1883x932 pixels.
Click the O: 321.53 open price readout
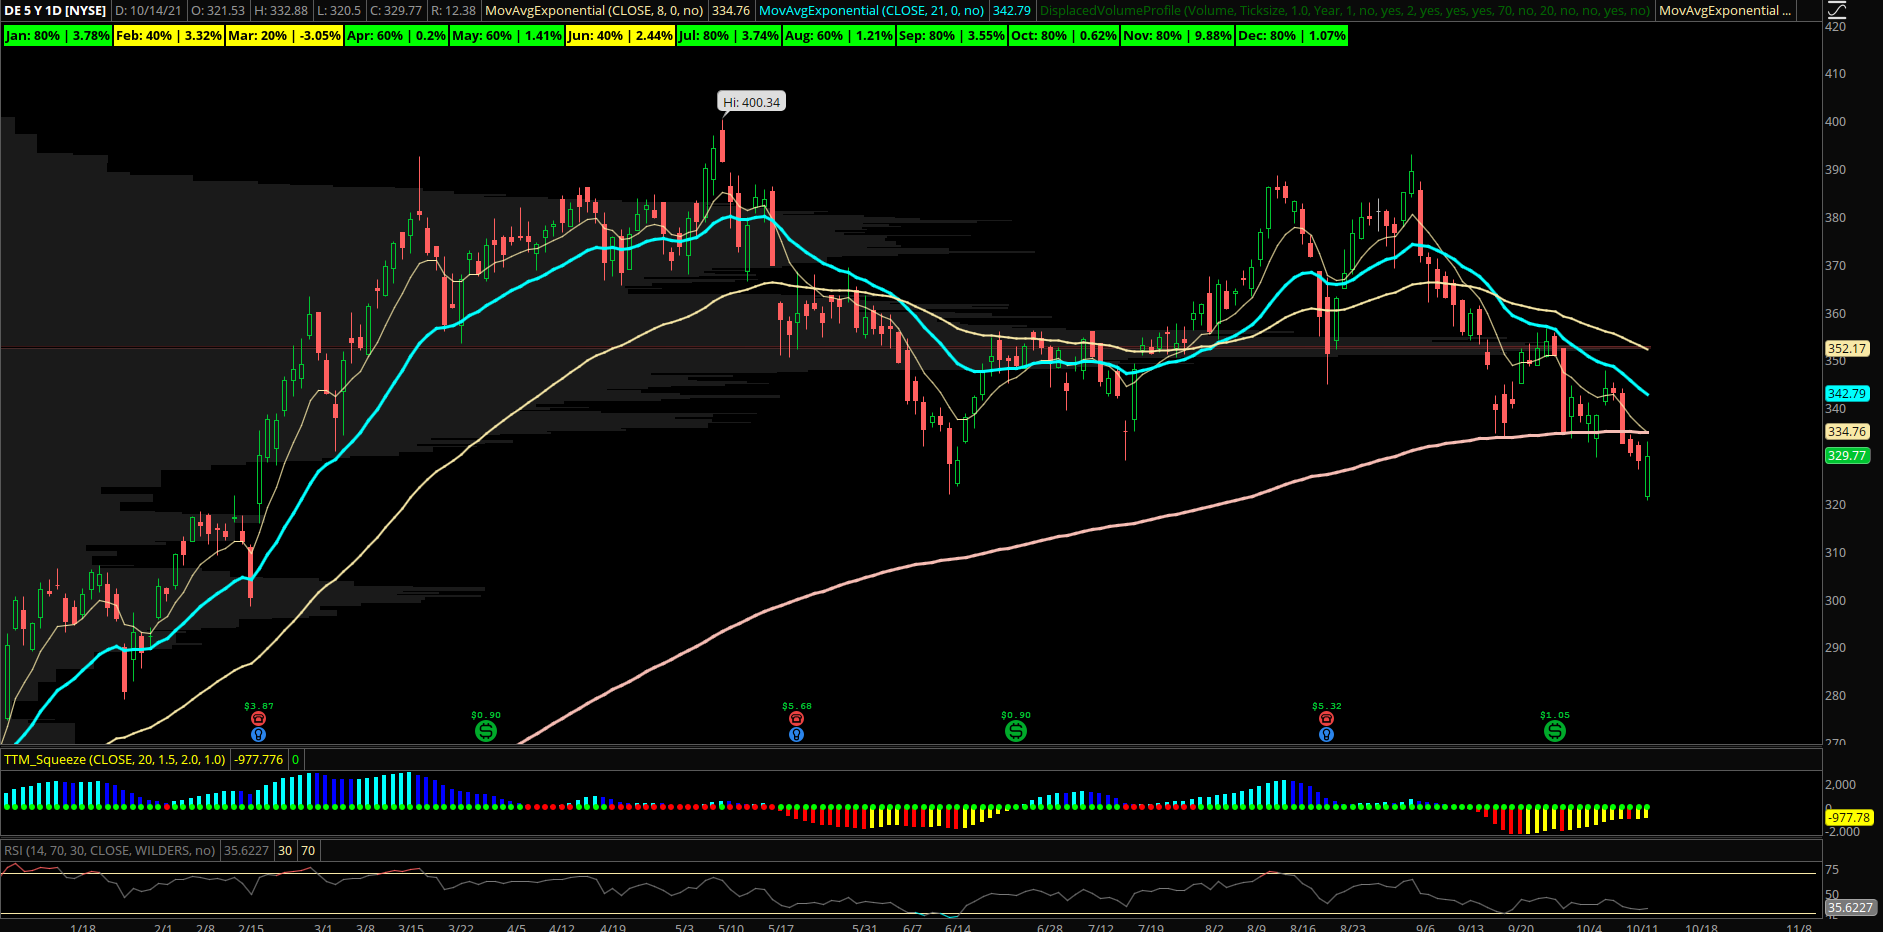tap(219, 11)
